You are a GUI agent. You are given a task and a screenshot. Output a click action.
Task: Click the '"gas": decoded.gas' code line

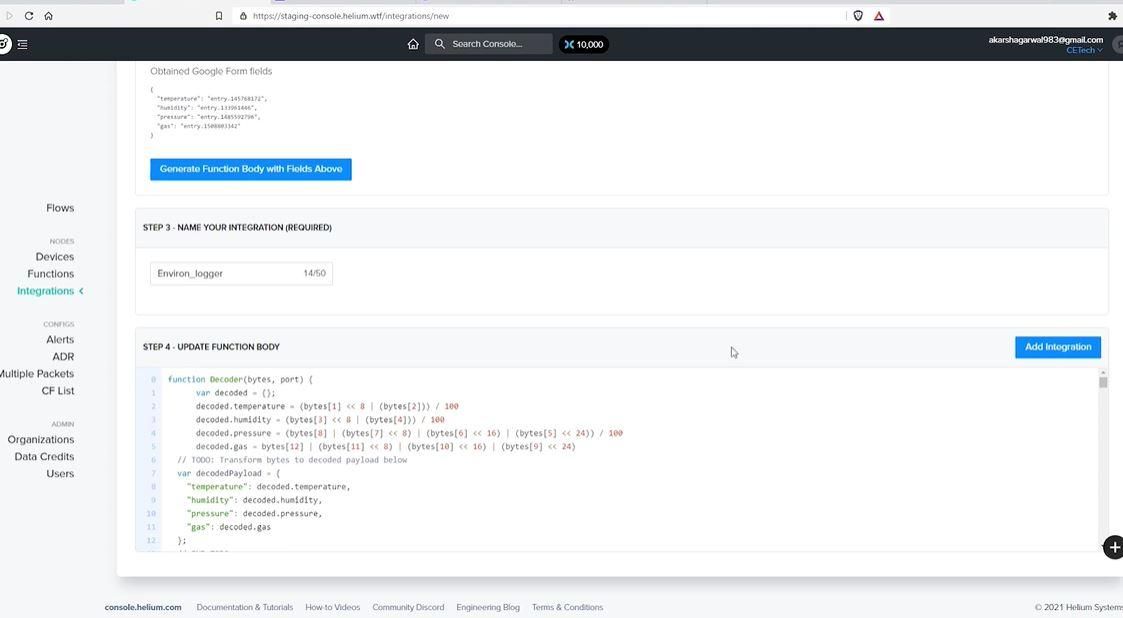coord(228,527)
